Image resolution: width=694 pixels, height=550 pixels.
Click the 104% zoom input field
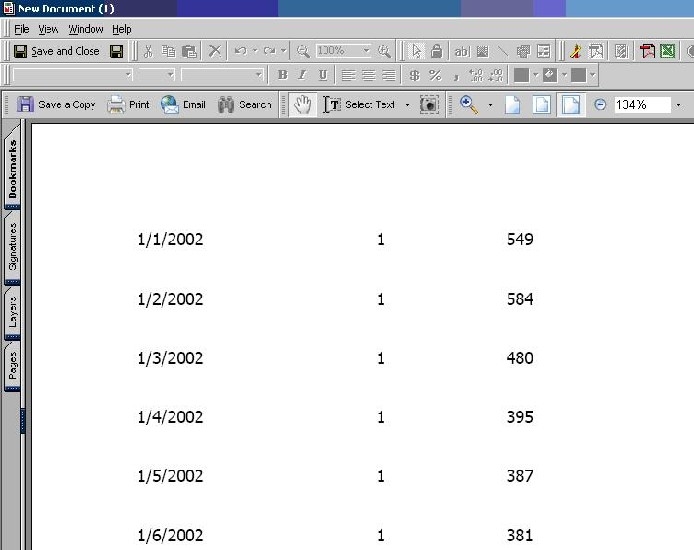pyautogui.click(x=642, y=105)
